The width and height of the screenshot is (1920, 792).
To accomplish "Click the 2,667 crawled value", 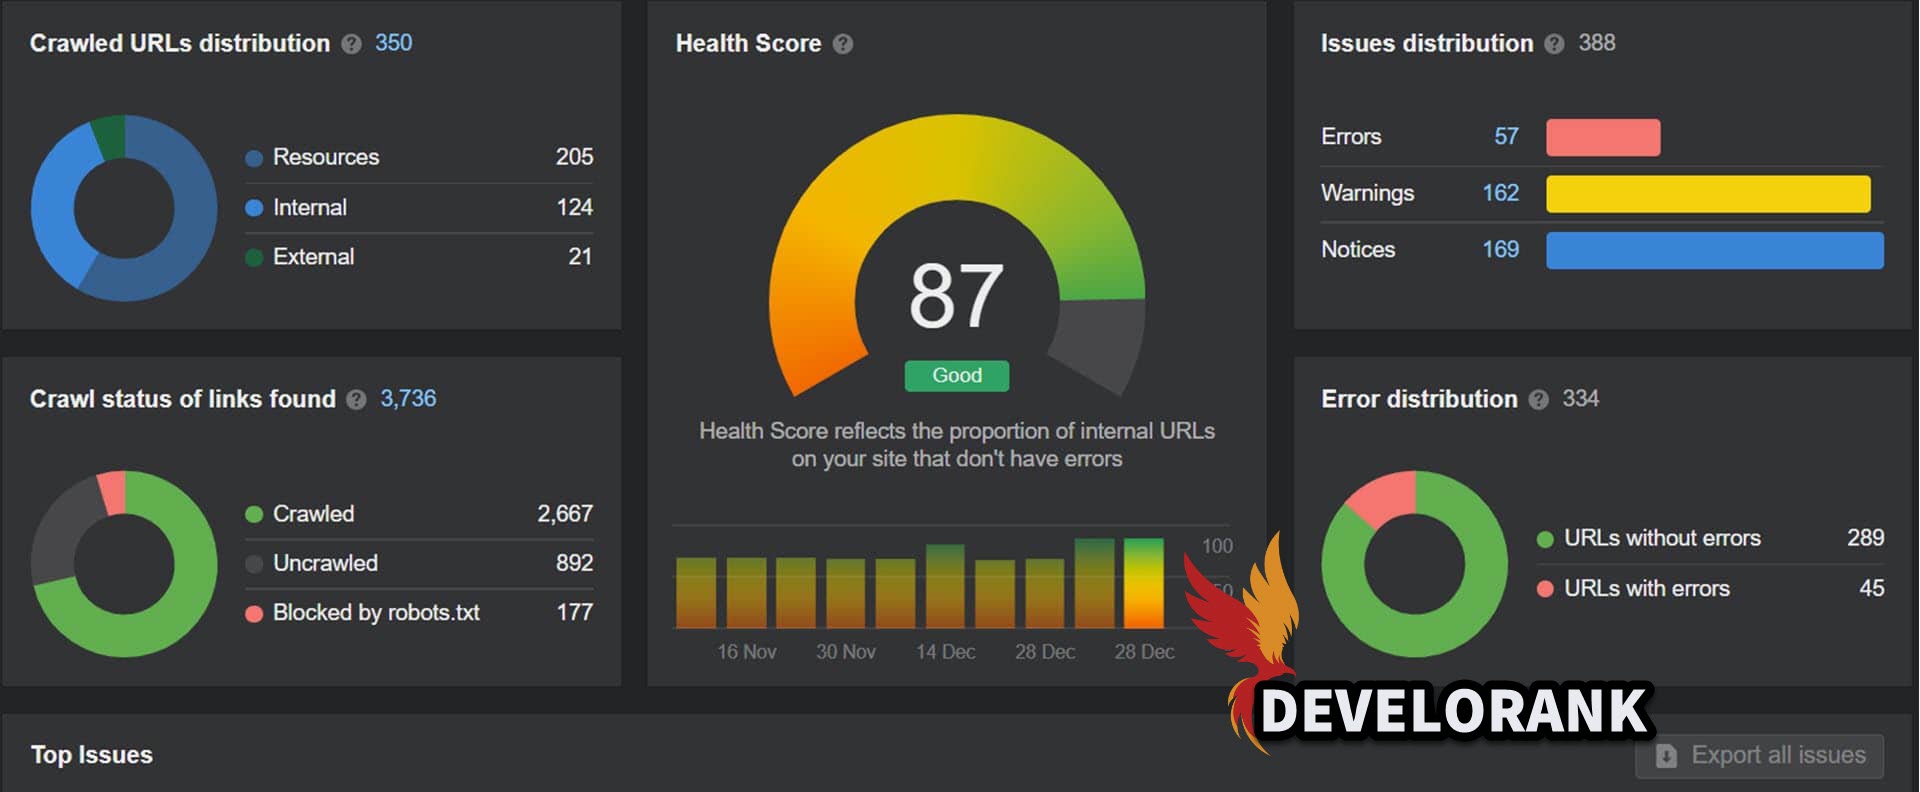I will point(565,514).
